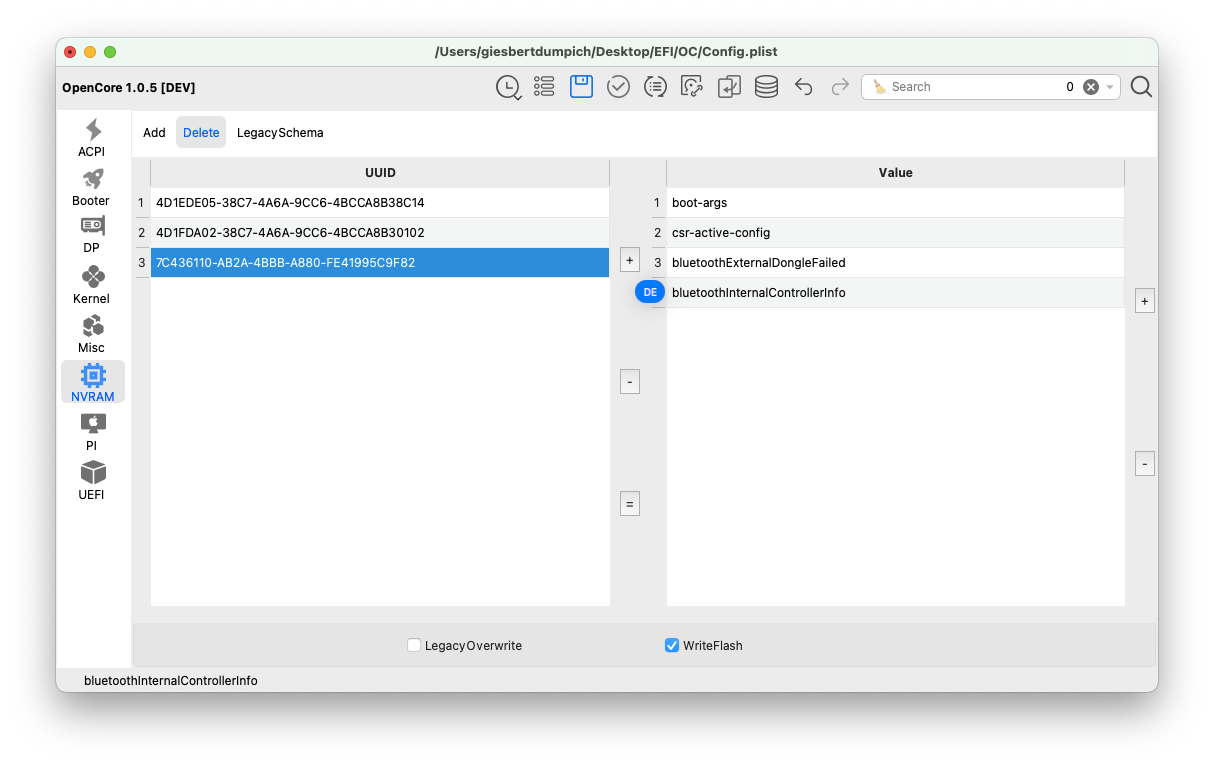Click the blue DE badge
The width and height of the screenshot is (1214, 766).
(x=650, y=292)
